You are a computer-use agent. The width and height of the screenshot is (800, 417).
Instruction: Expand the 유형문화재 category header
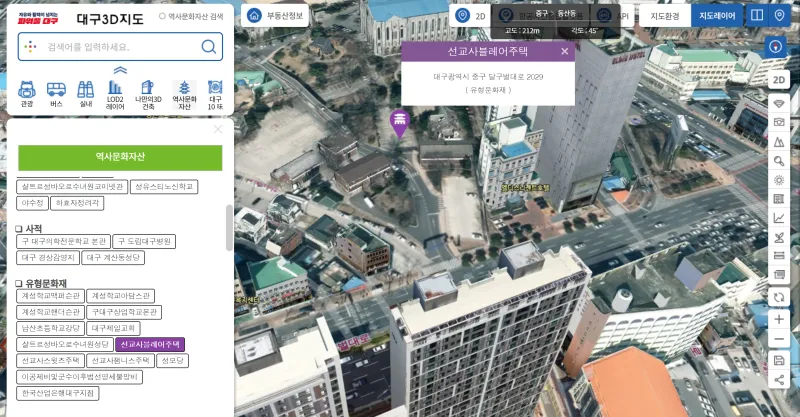coord(42,283)
